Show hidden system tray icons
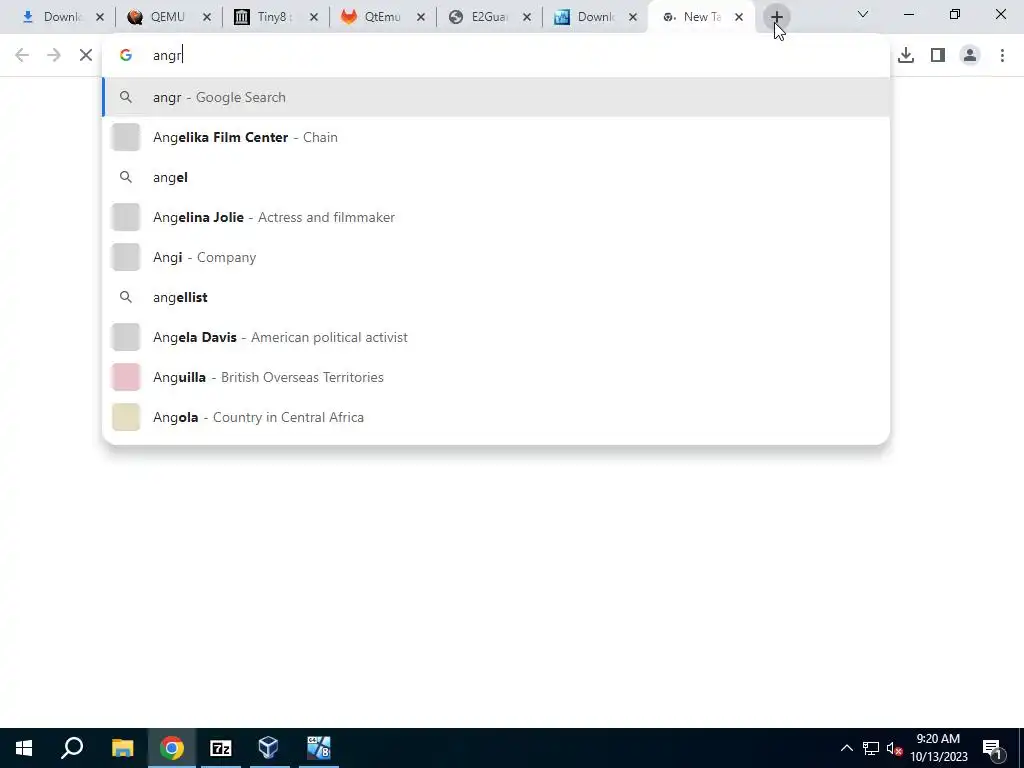Screen dimensions: 1024x768 846,748
